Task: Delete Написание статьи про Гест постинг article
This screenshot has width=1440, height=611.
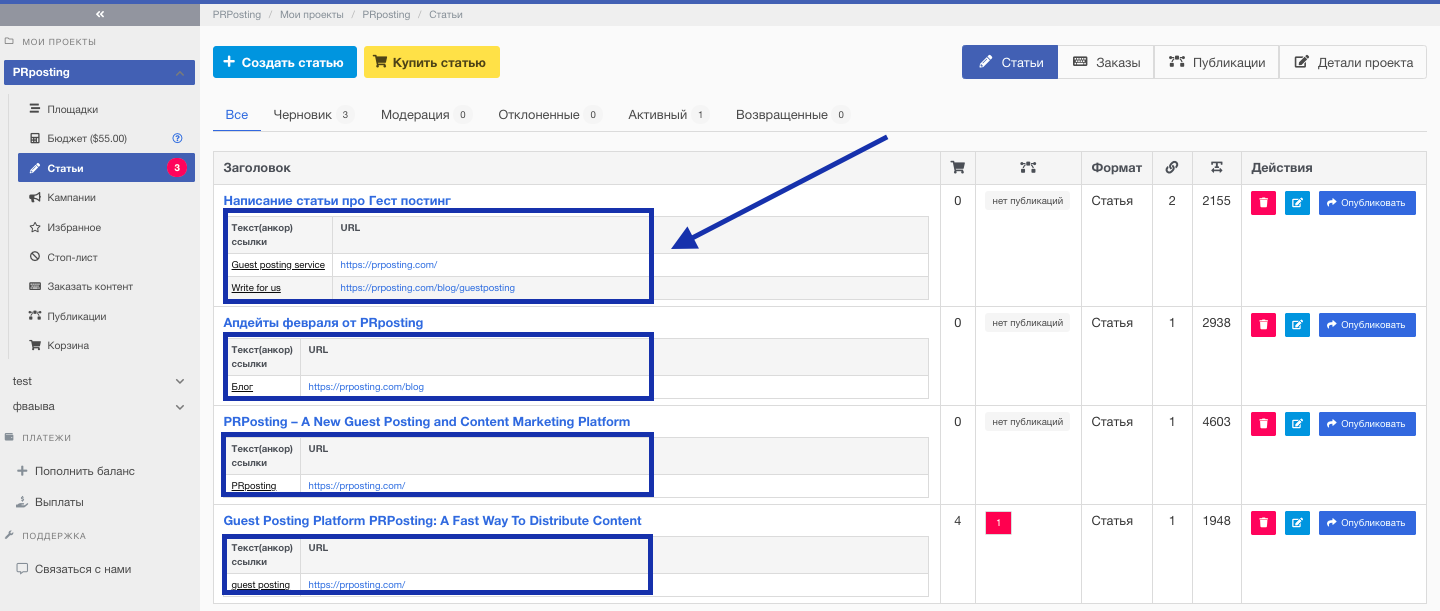Action: click(x=1264, y=203)
